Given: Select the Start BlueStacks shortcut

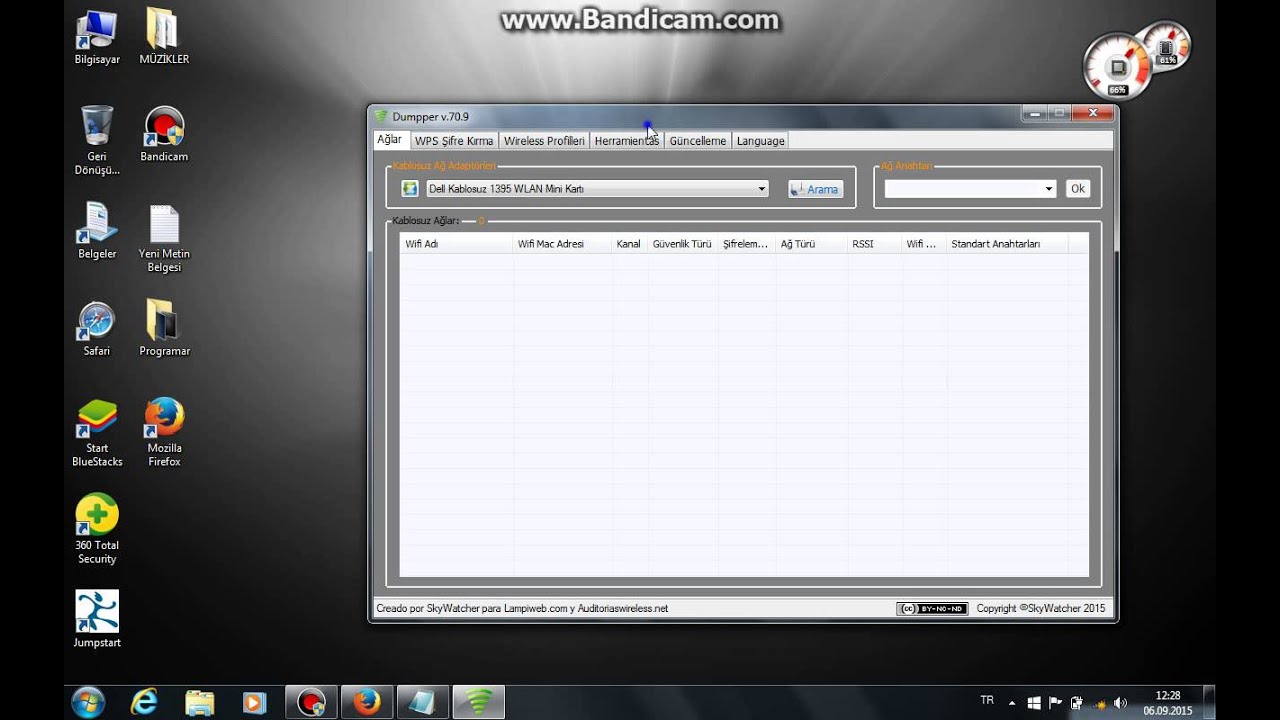Looking at the screenshot, I should coord(97,433).
